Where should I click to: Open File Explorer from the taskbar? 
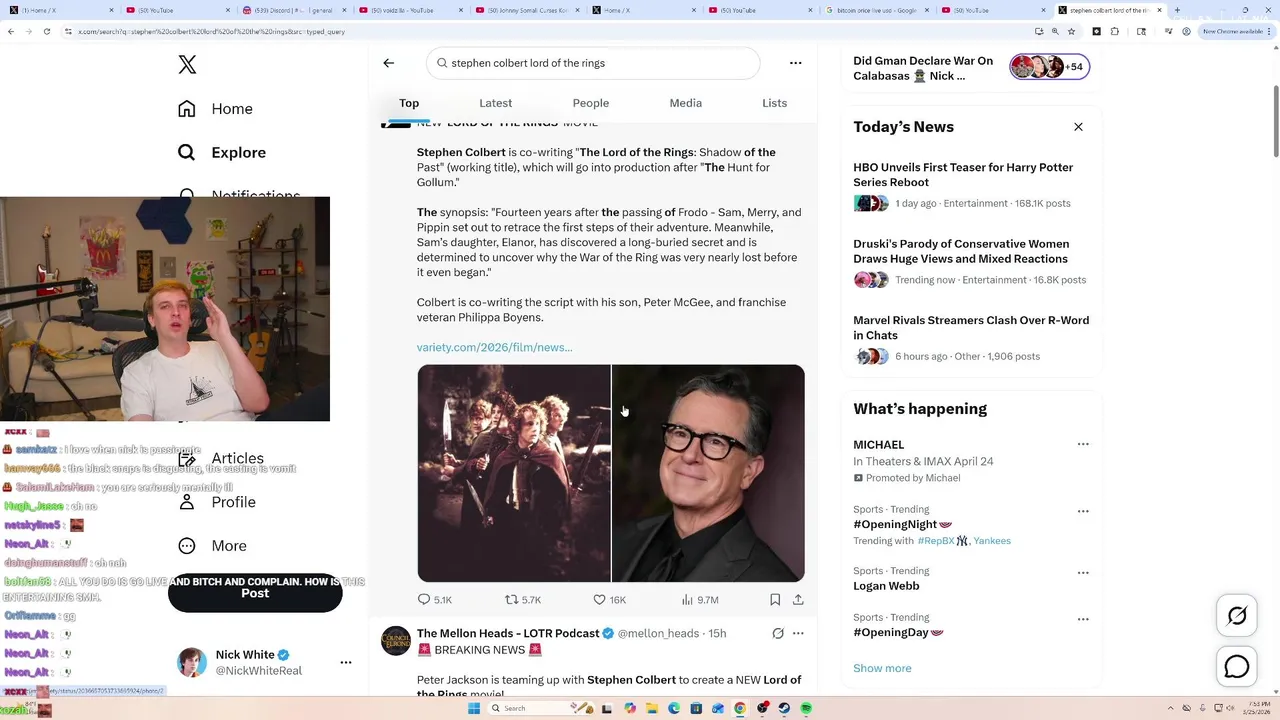tap(651, 708)
